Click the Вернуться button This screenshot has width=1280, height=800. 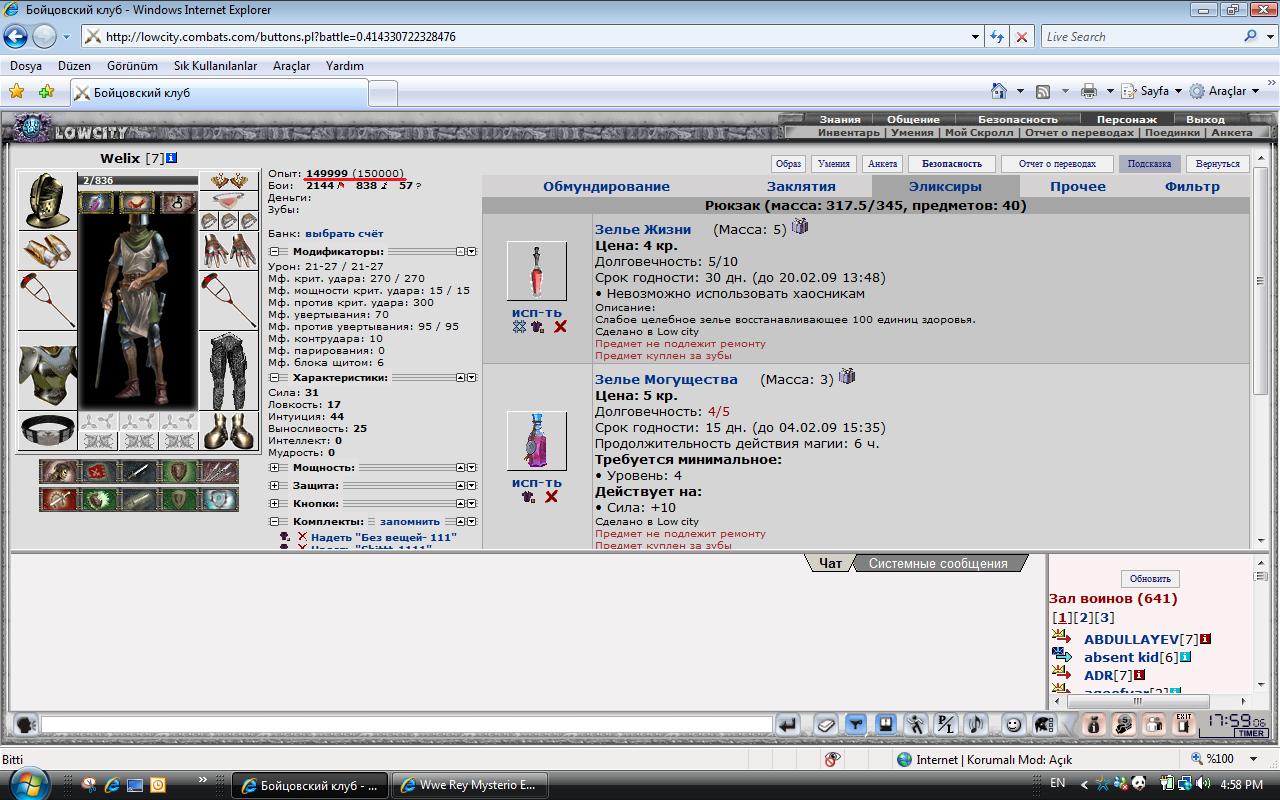click(1217, 163)
